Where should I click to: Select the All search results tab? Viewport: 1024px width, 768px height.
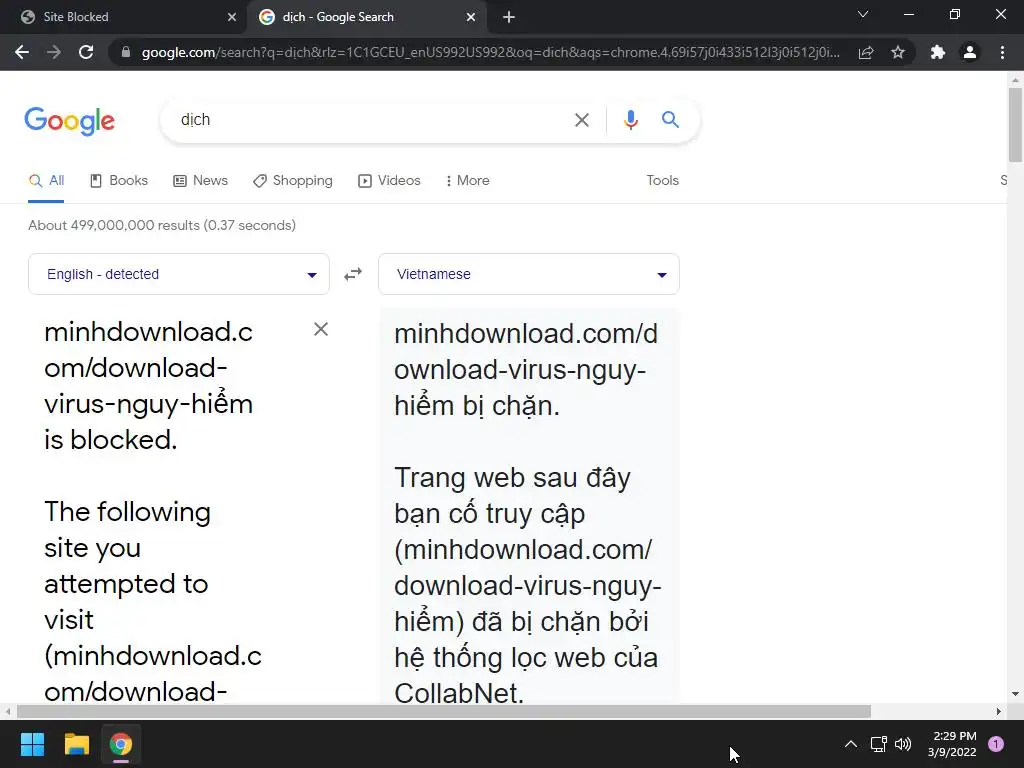pos(46,181)
